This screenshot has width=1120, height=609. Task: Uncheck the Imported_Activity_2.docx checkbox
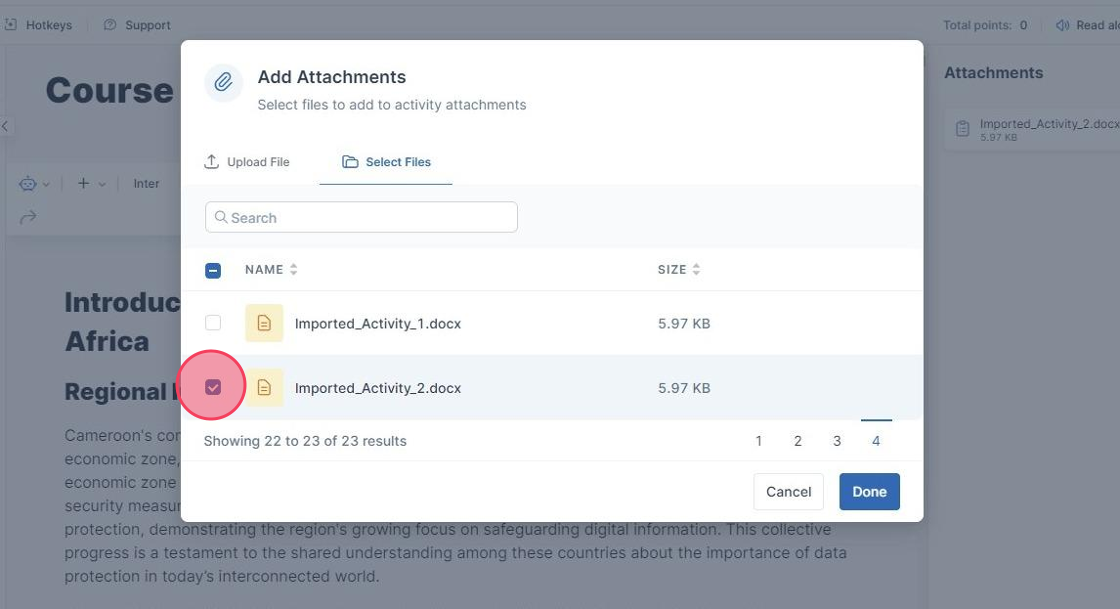pyautogui.click(x=213, y=387)
